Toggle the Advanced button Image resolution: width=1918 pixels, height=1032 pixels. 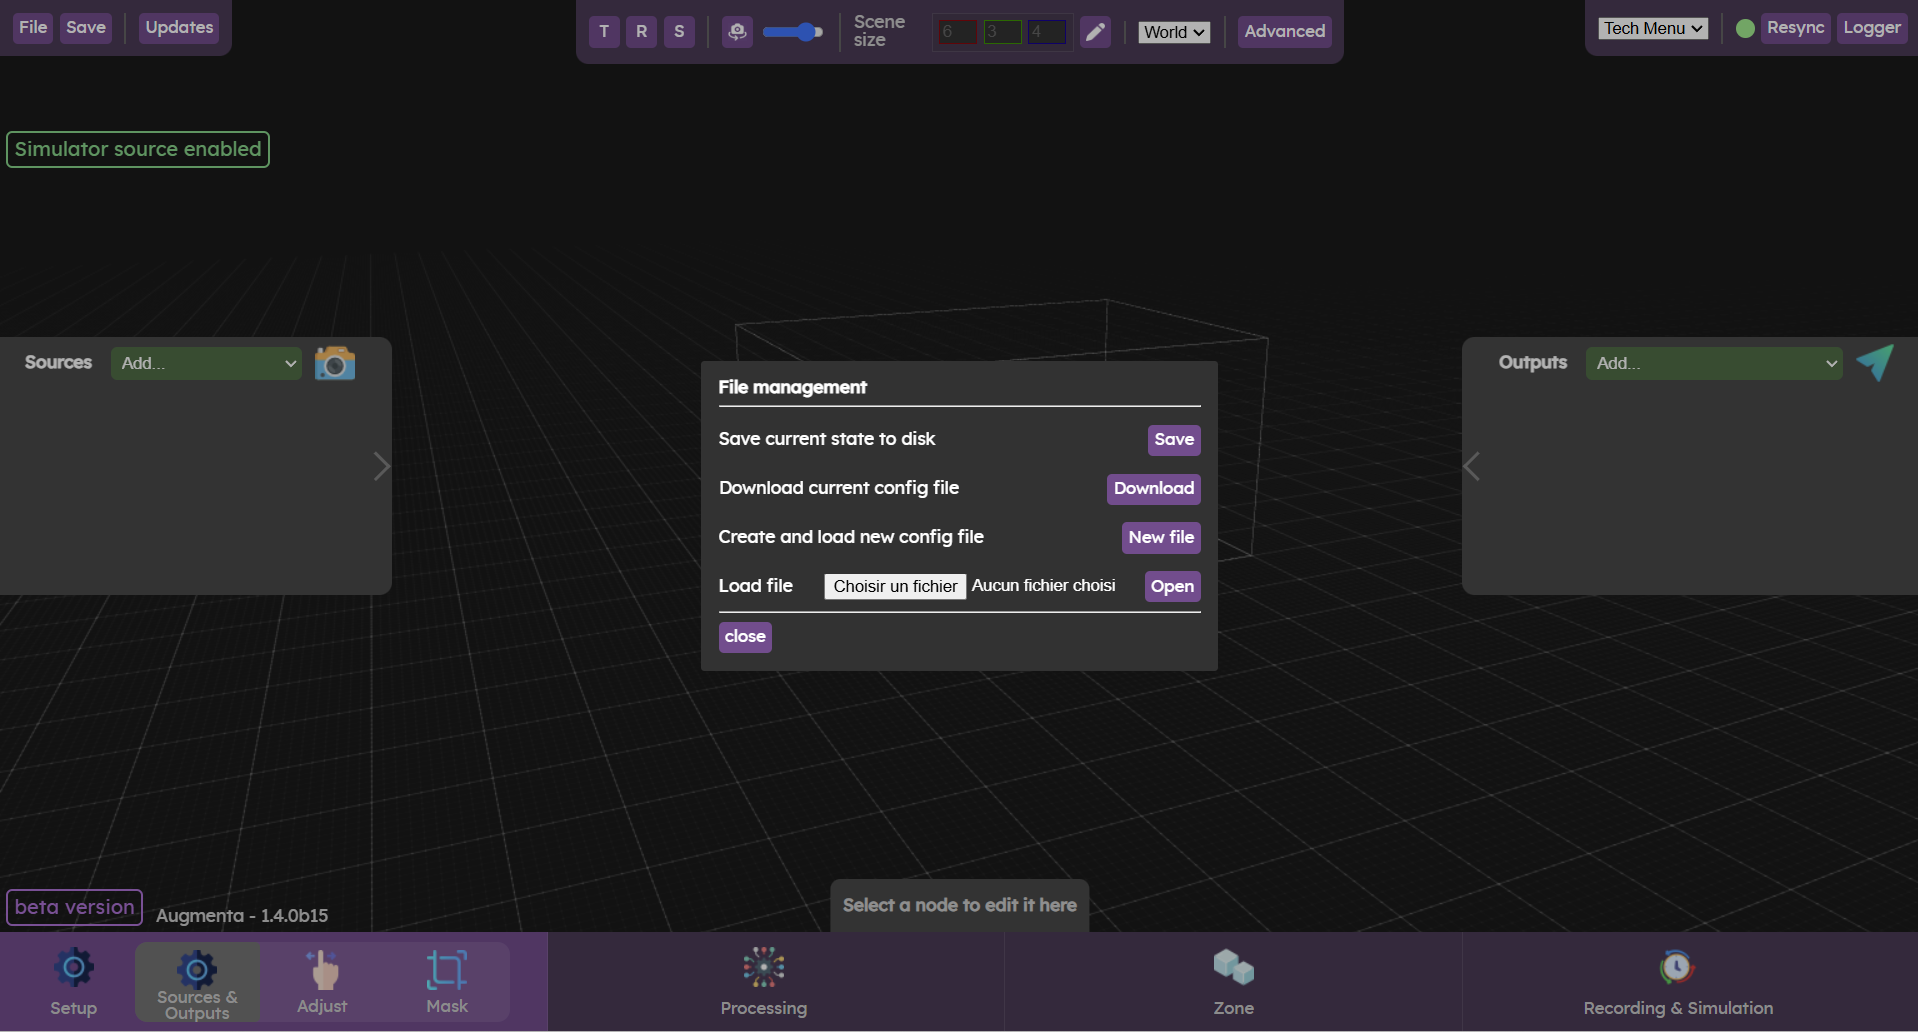[x=1285, y=32]
